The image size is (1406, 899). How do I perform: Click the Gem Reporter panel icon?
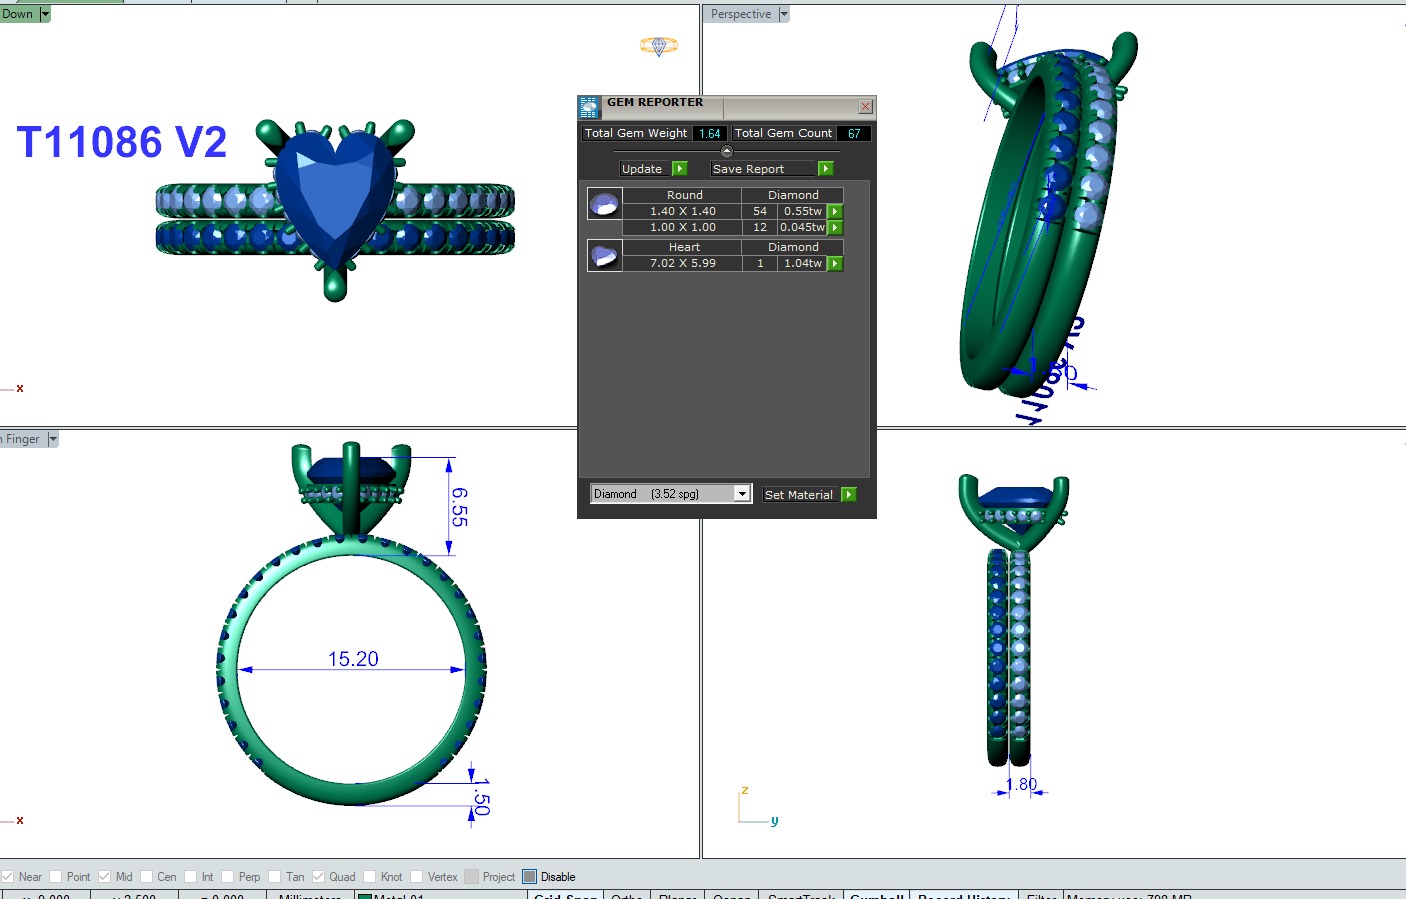pos(589,107)
